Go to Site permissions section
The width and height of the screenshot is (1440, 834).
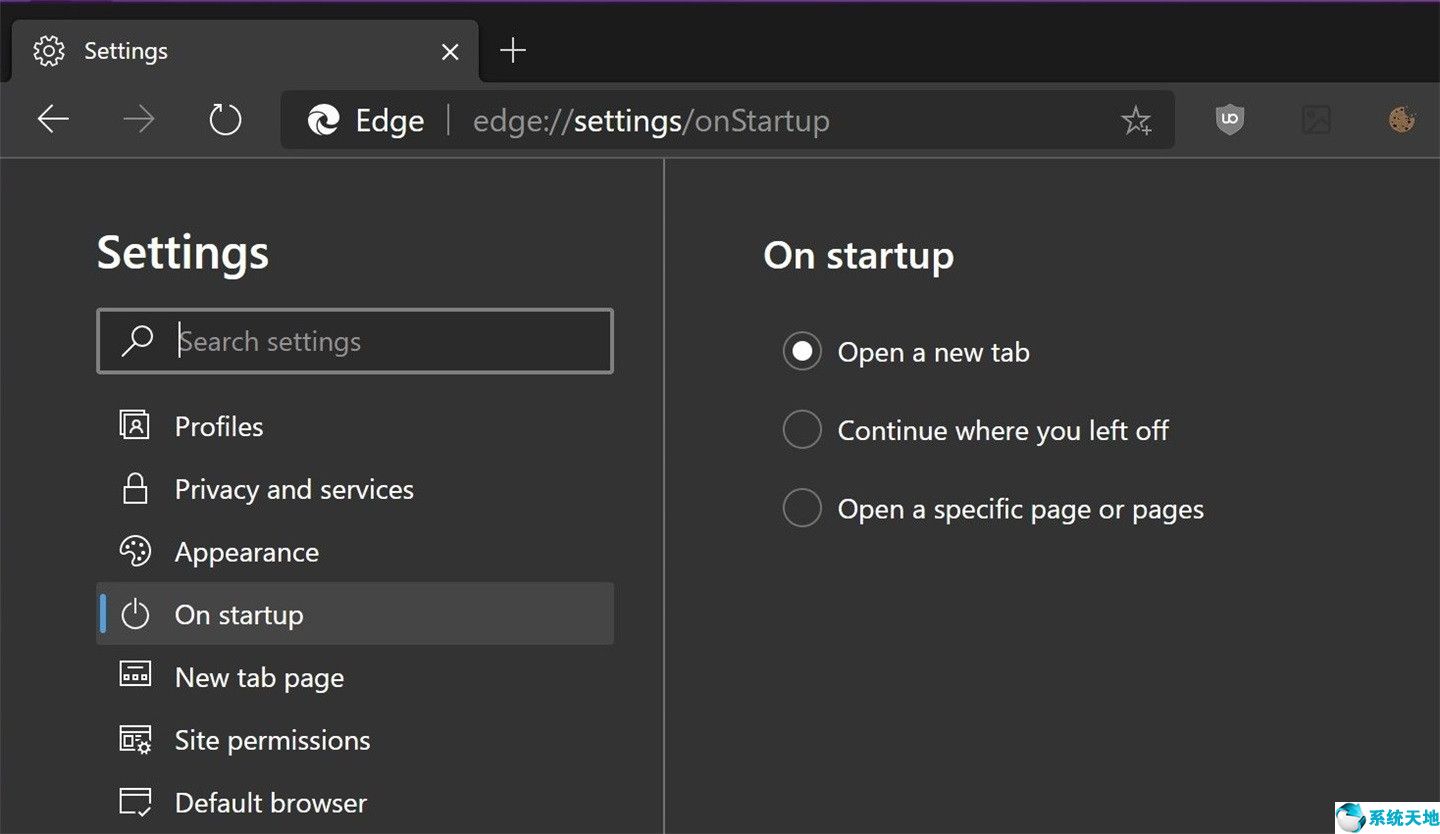272,740
